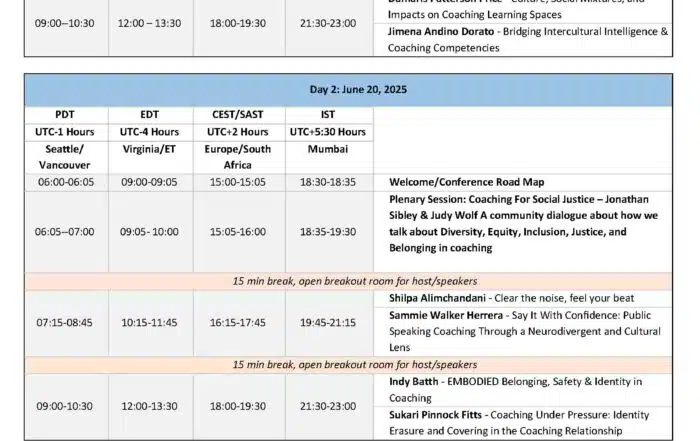
Task: Click the 18:30-18:35 time cell
Action: click(x=329, y=183)
